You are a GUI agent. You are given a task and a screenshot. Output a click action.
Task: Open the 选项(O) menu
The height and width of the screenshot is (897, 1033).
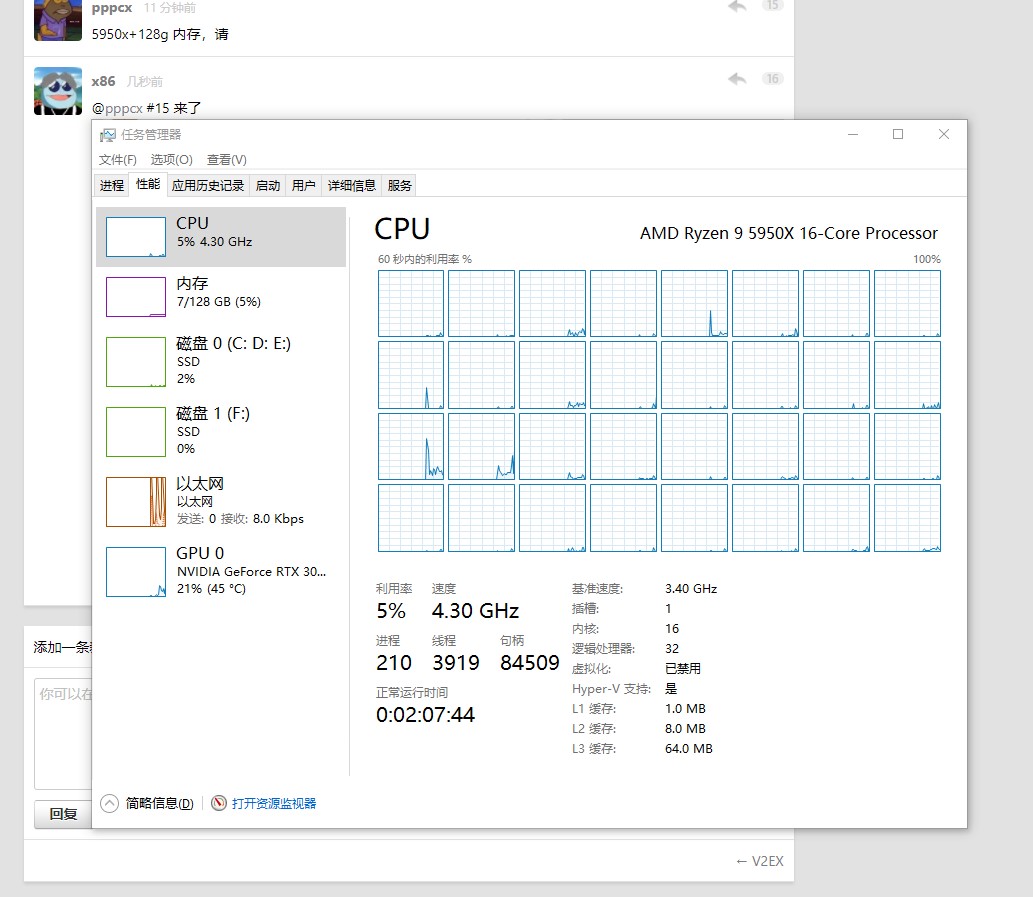pyautogui.click(x=171, y=160)
